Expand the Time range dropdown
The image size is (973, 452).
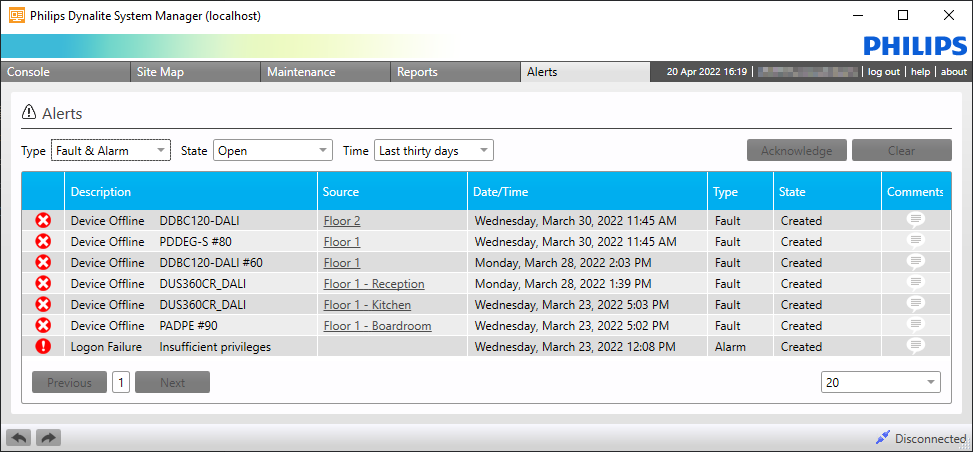(x=433, y=151)
